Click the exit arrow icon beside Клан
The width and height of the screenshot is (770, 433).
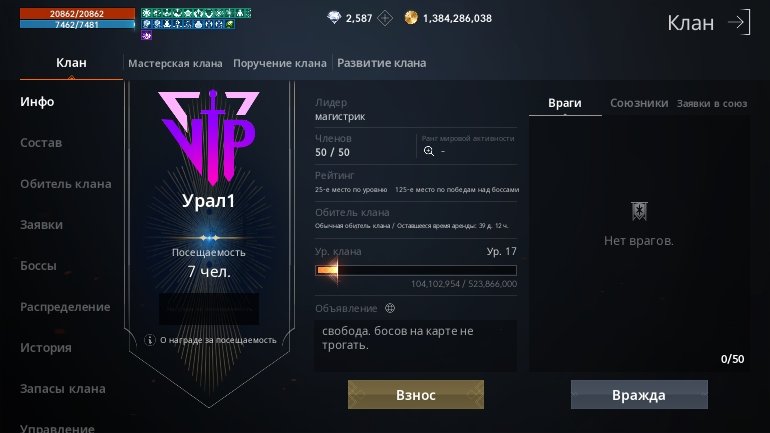(x=739, y=22)
